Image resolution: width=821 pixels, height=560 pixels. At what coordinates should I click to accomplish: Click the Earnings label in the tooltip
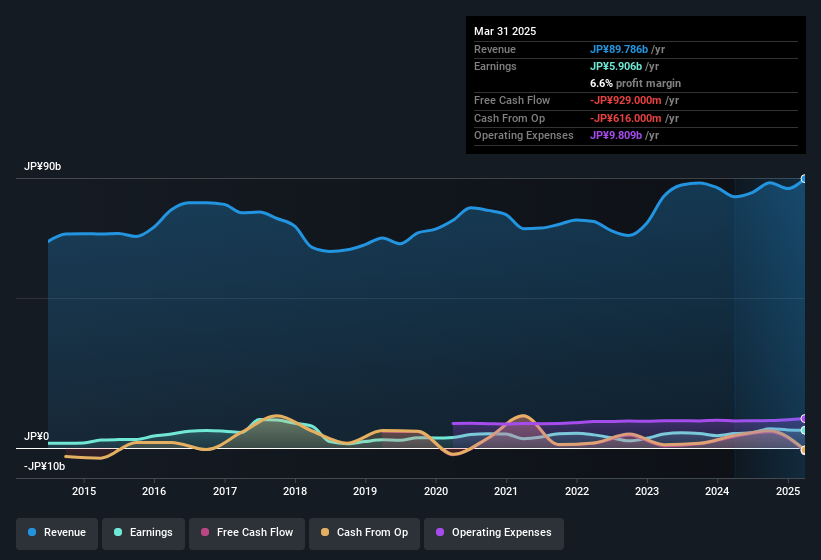point(495,66)
